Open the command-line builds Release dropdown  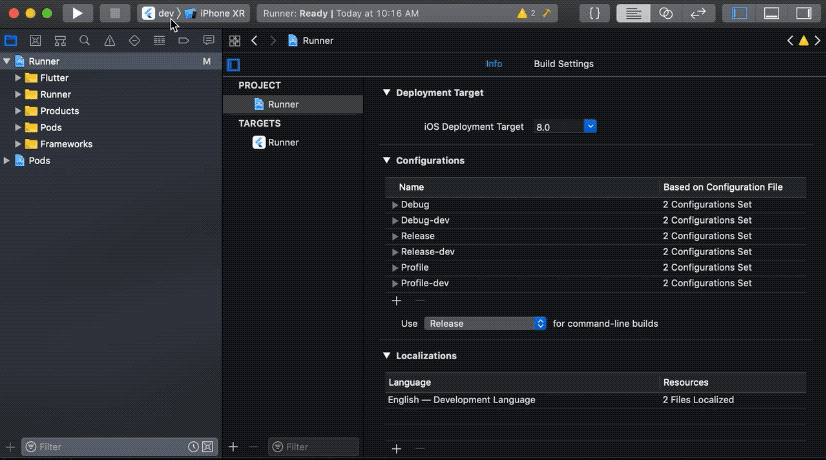coord(485,324)
